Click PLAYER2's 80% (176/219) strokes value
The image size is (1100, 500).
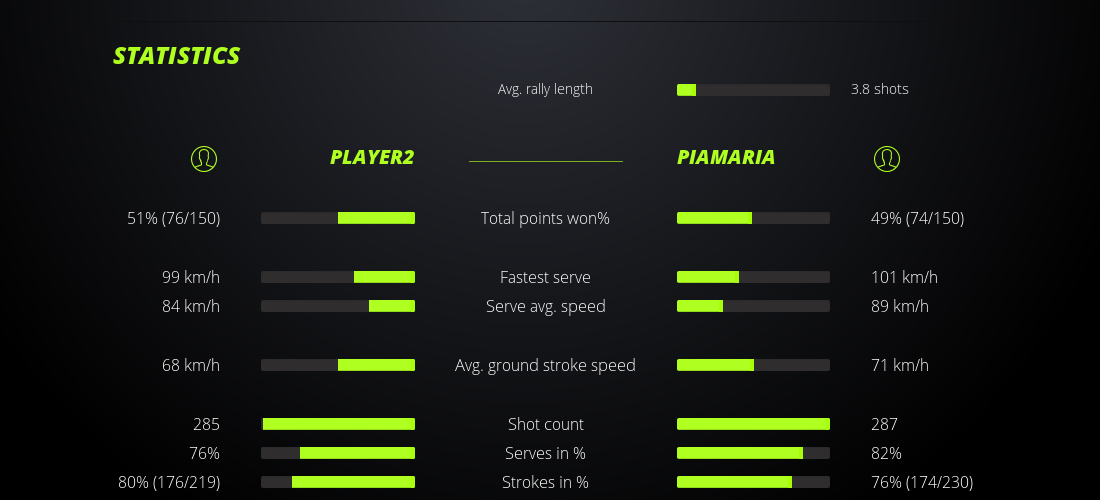click(x=169, y=482)
